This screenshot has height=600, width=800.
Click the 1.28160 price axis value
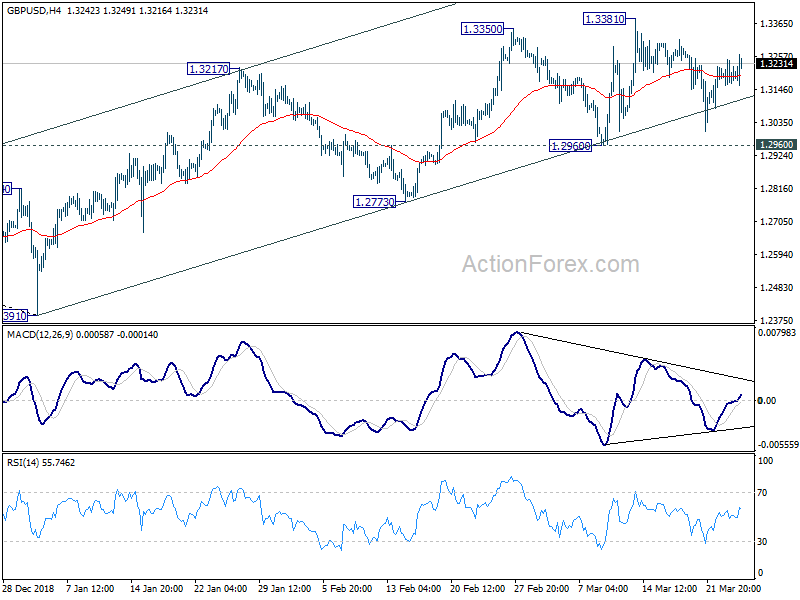point(777,189)
